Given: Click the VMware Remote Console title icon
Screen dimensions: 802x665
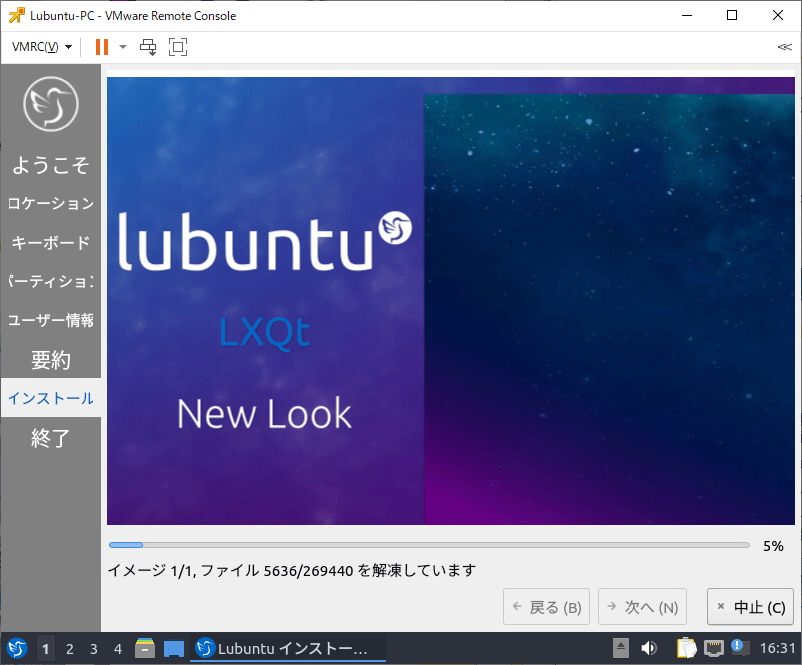Looking at the screenshot, I should point(16,15).
